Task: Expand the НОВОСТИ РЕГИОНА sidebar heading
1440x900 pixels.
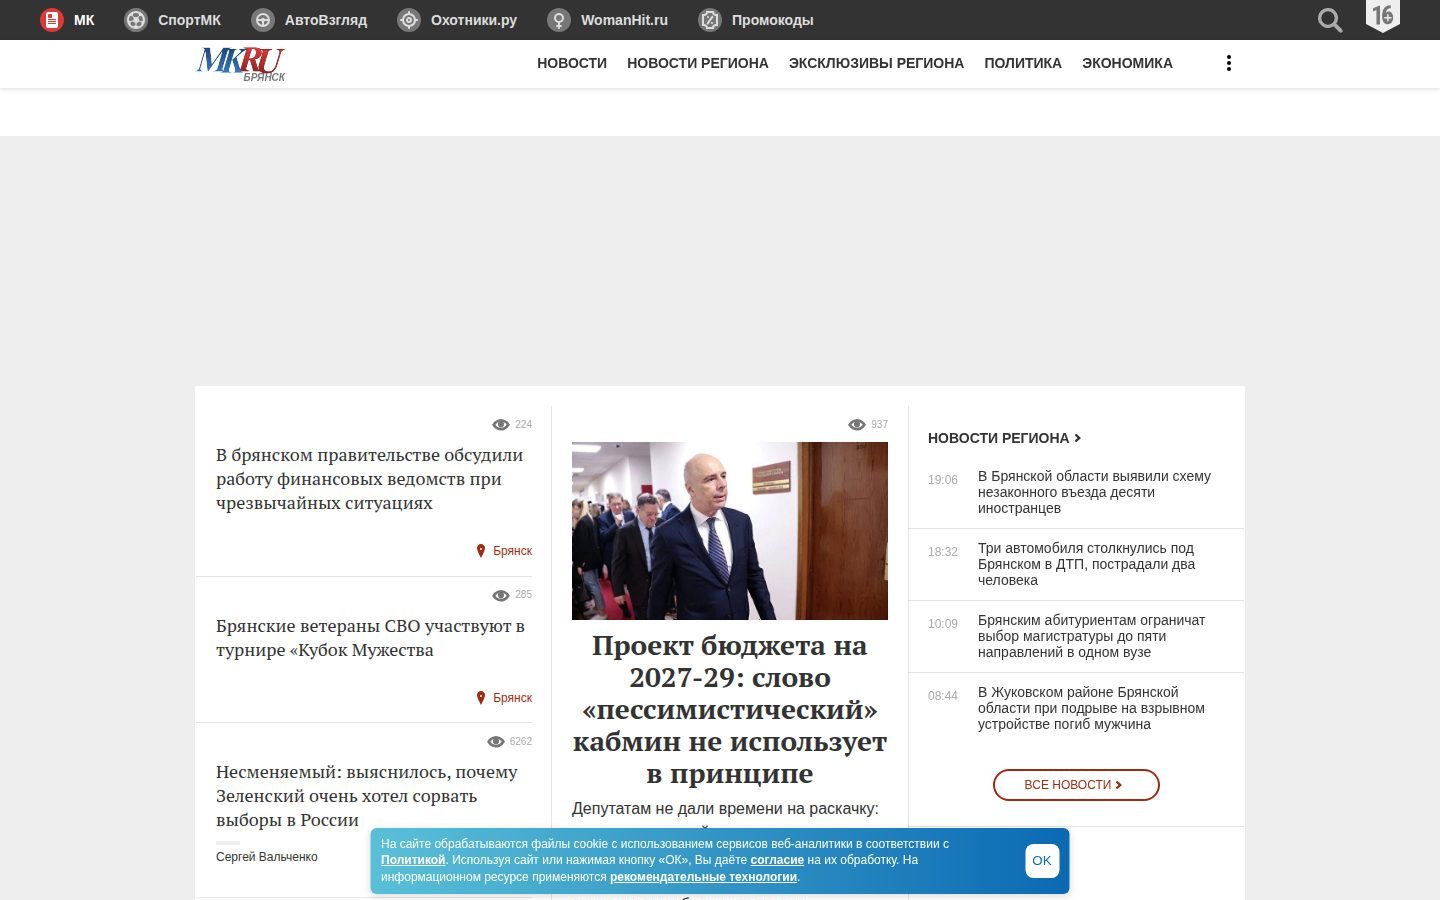Action: click(x=1004, y=438)
